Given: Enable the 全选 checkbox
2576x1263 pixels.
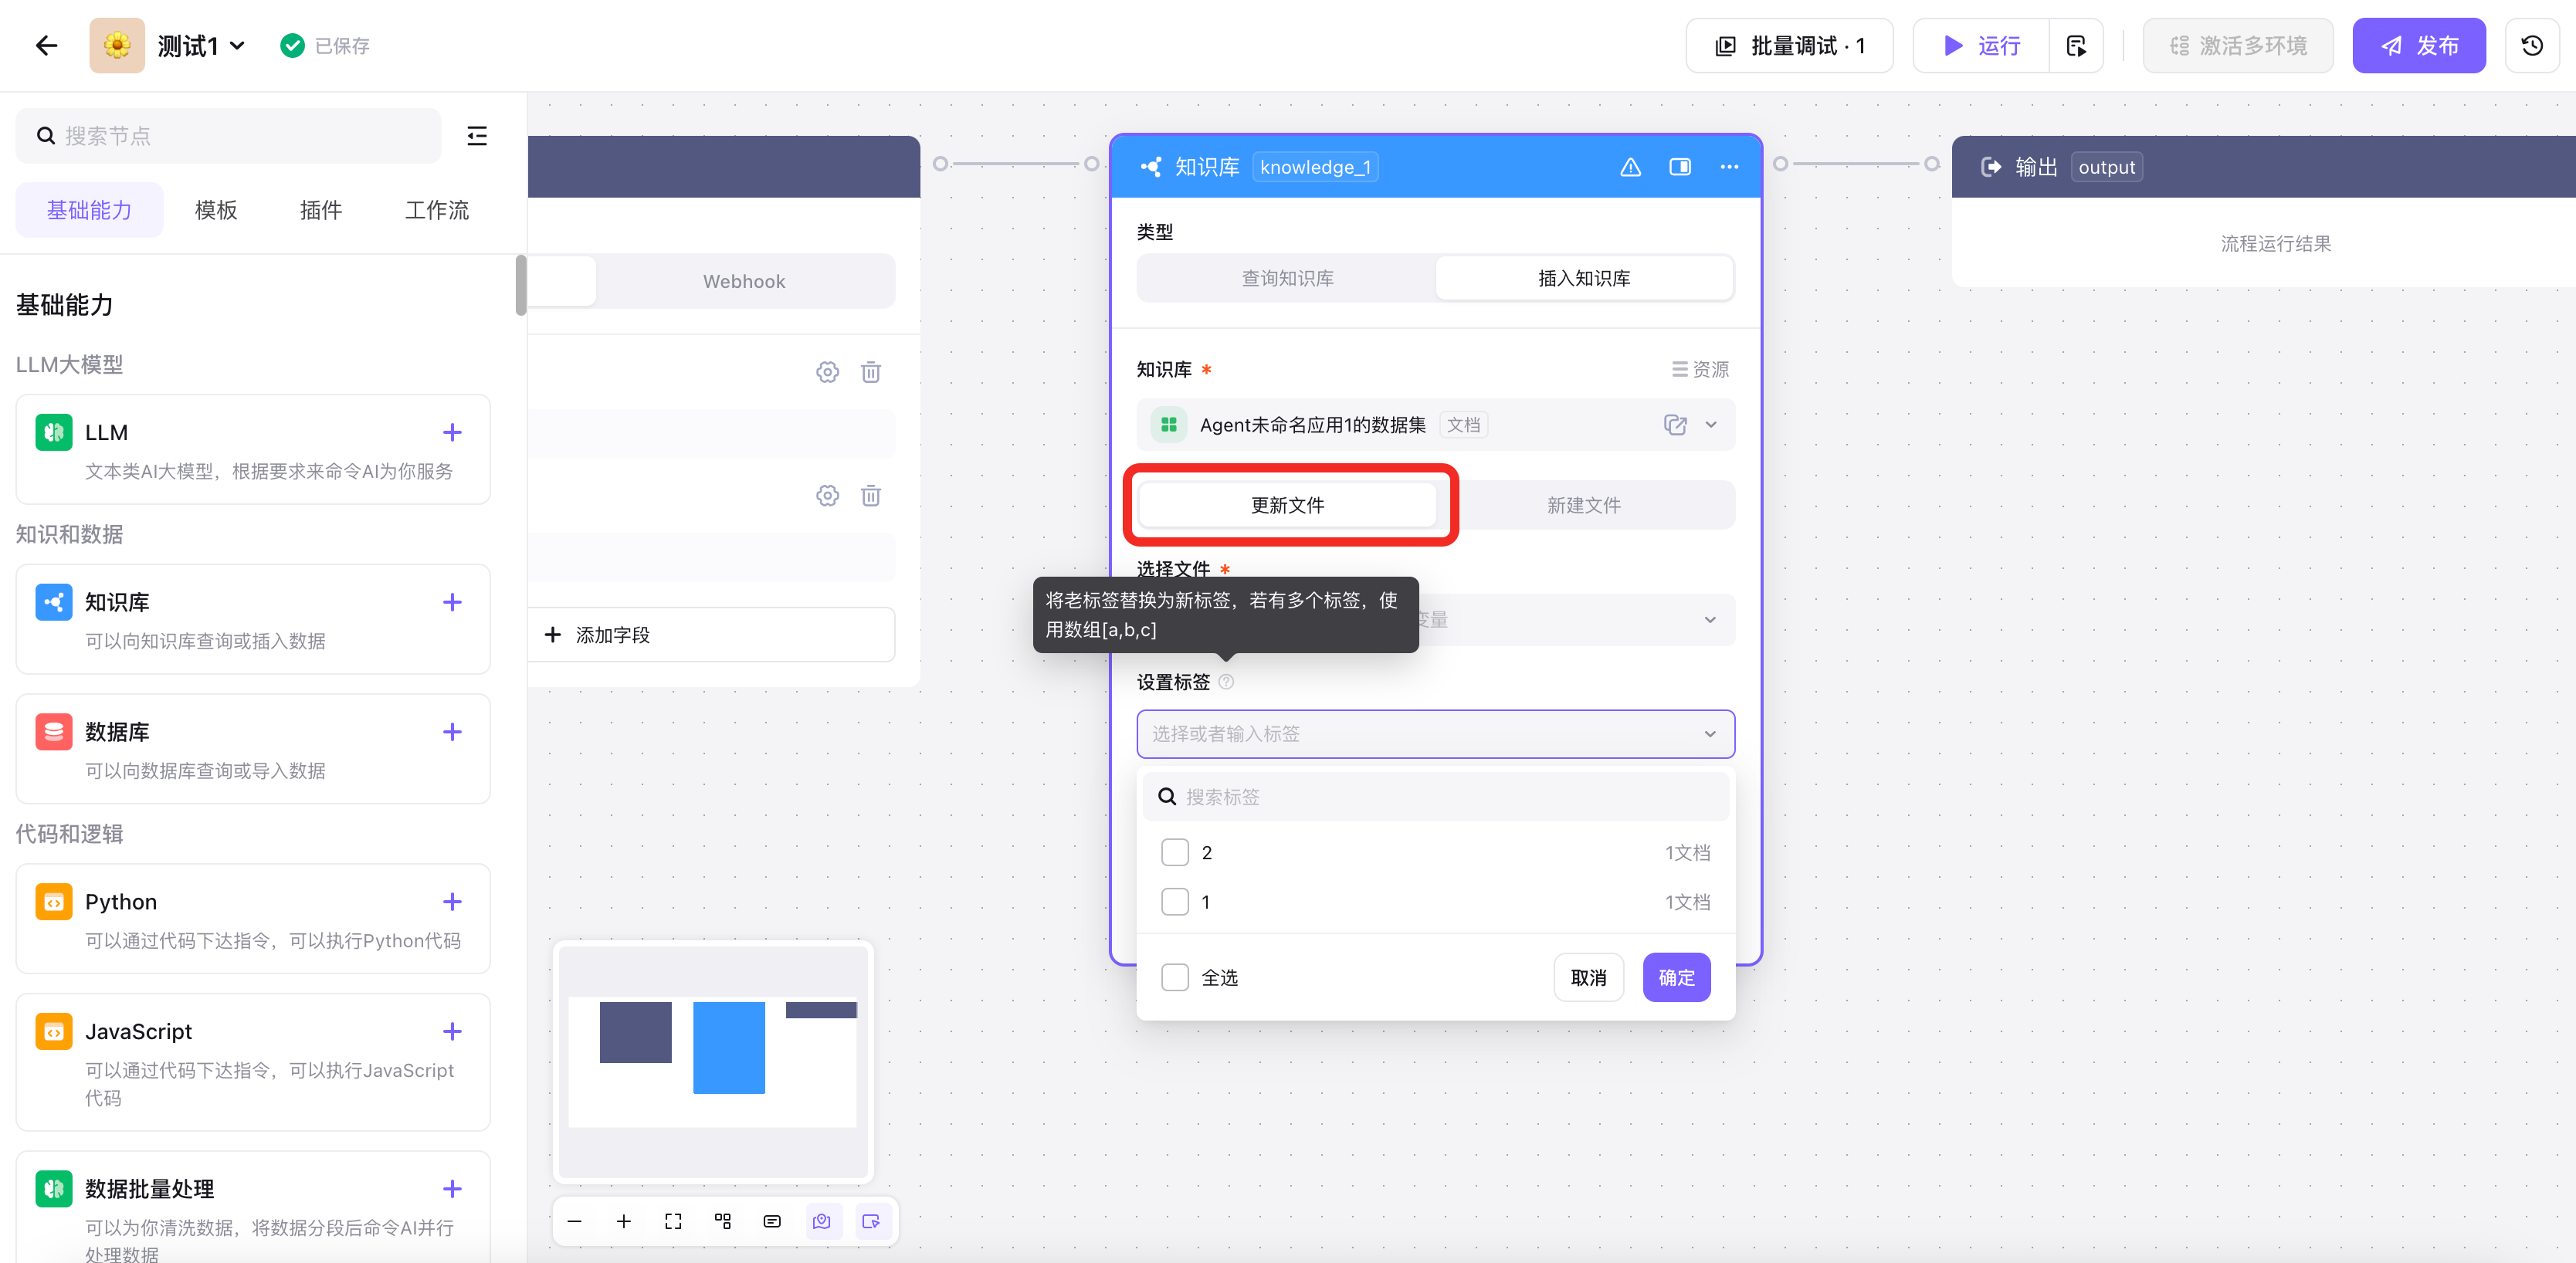Looking at the screenshot, I should 1175,977.
